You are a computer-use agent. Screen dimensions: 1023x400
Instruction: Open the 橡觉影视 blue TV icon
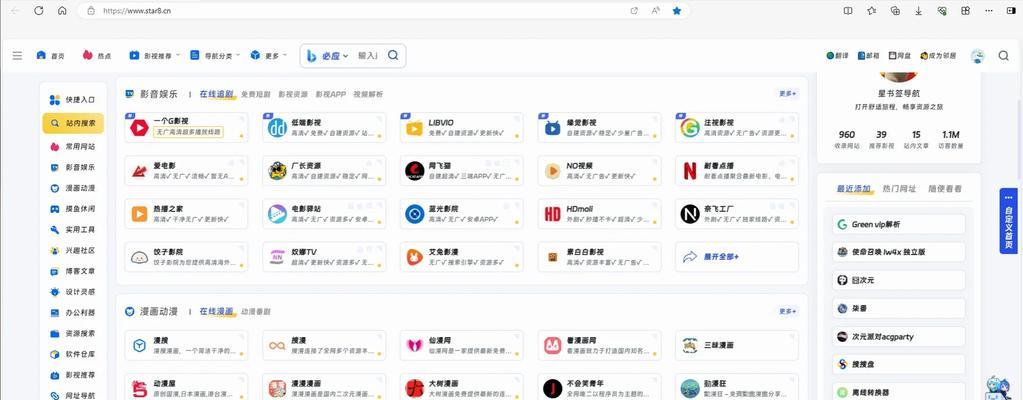553,128
